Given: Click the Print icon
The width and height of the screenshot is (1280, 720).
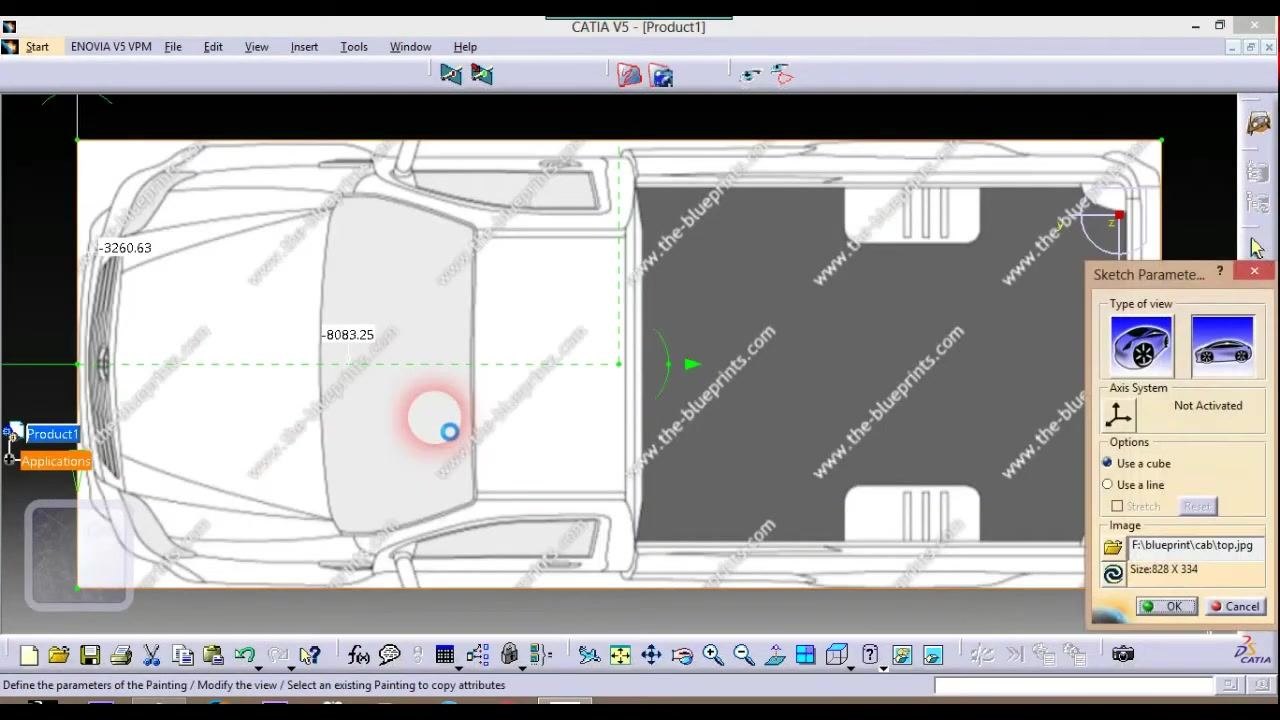Looking at the screenshot, I should (x=121, y=655).
